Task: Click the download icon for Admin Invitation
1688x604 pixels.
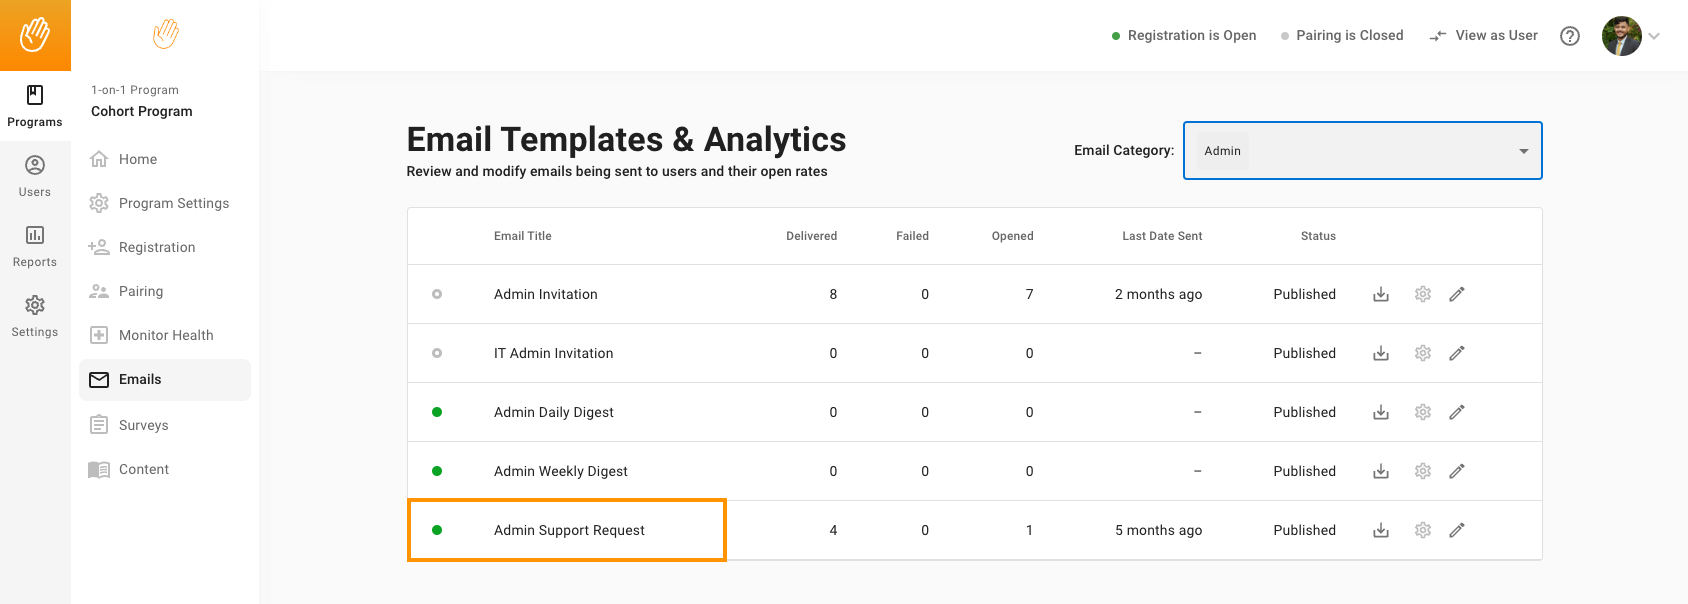Action: (1381, 294)
